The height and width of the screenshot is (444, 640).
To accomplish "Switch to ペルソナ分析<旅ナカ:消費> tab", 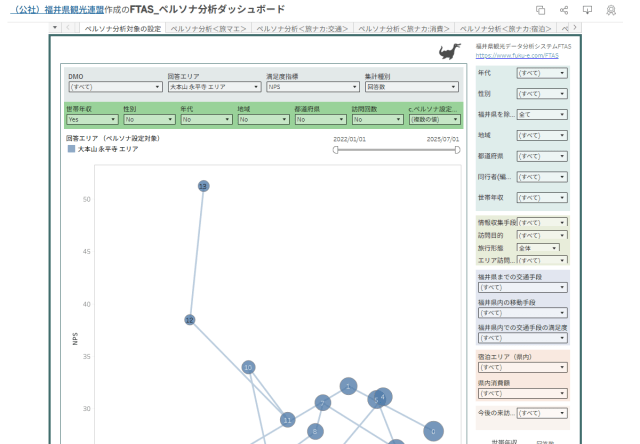I will pyautogui.click(x=404, y=29).
